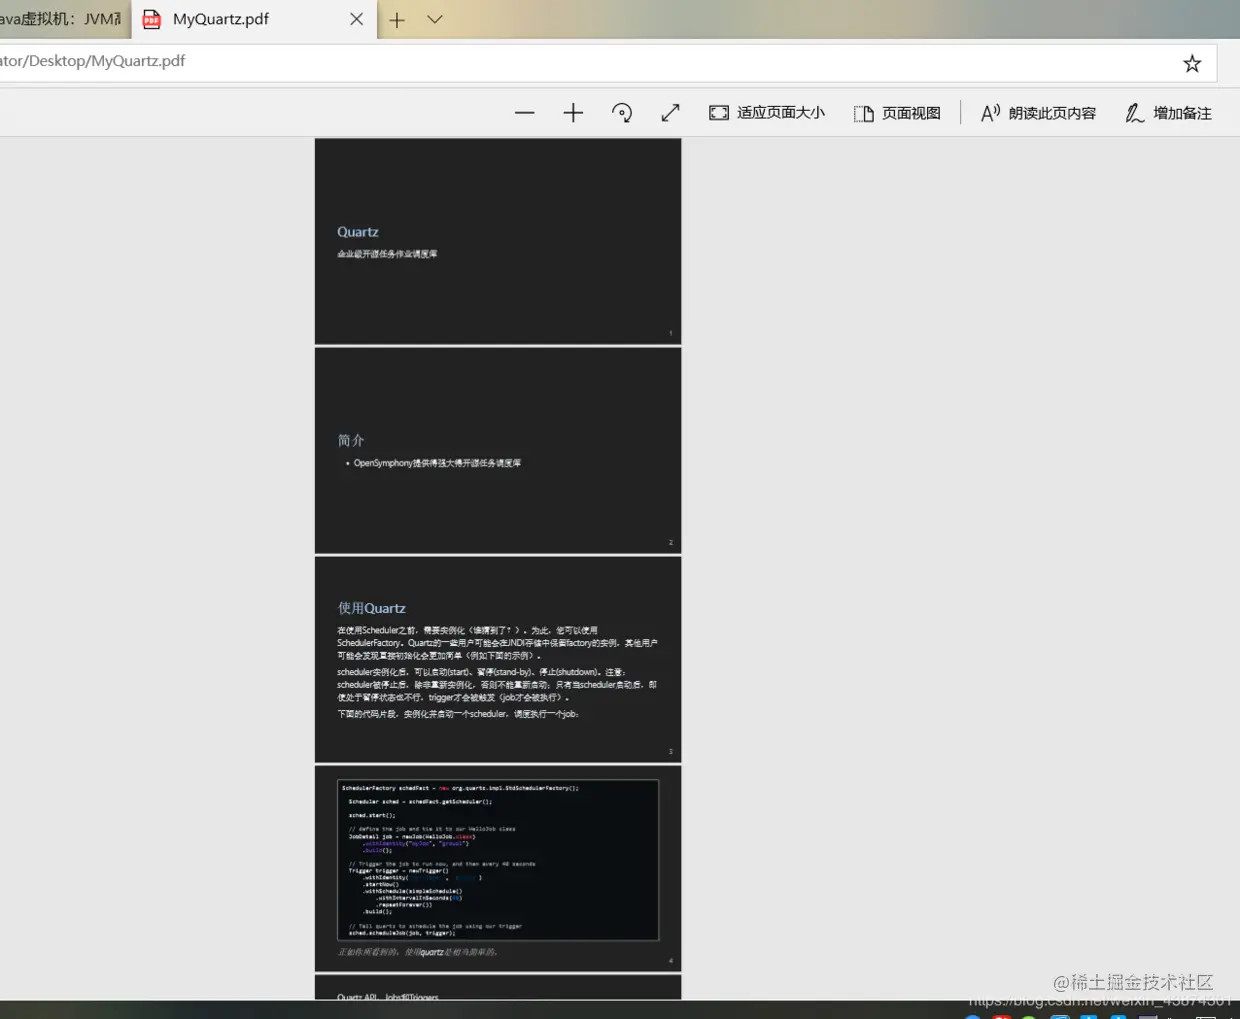Click the Quartz API slide at the bottom
1240x1019 pixels.
[x=498, y=988]
